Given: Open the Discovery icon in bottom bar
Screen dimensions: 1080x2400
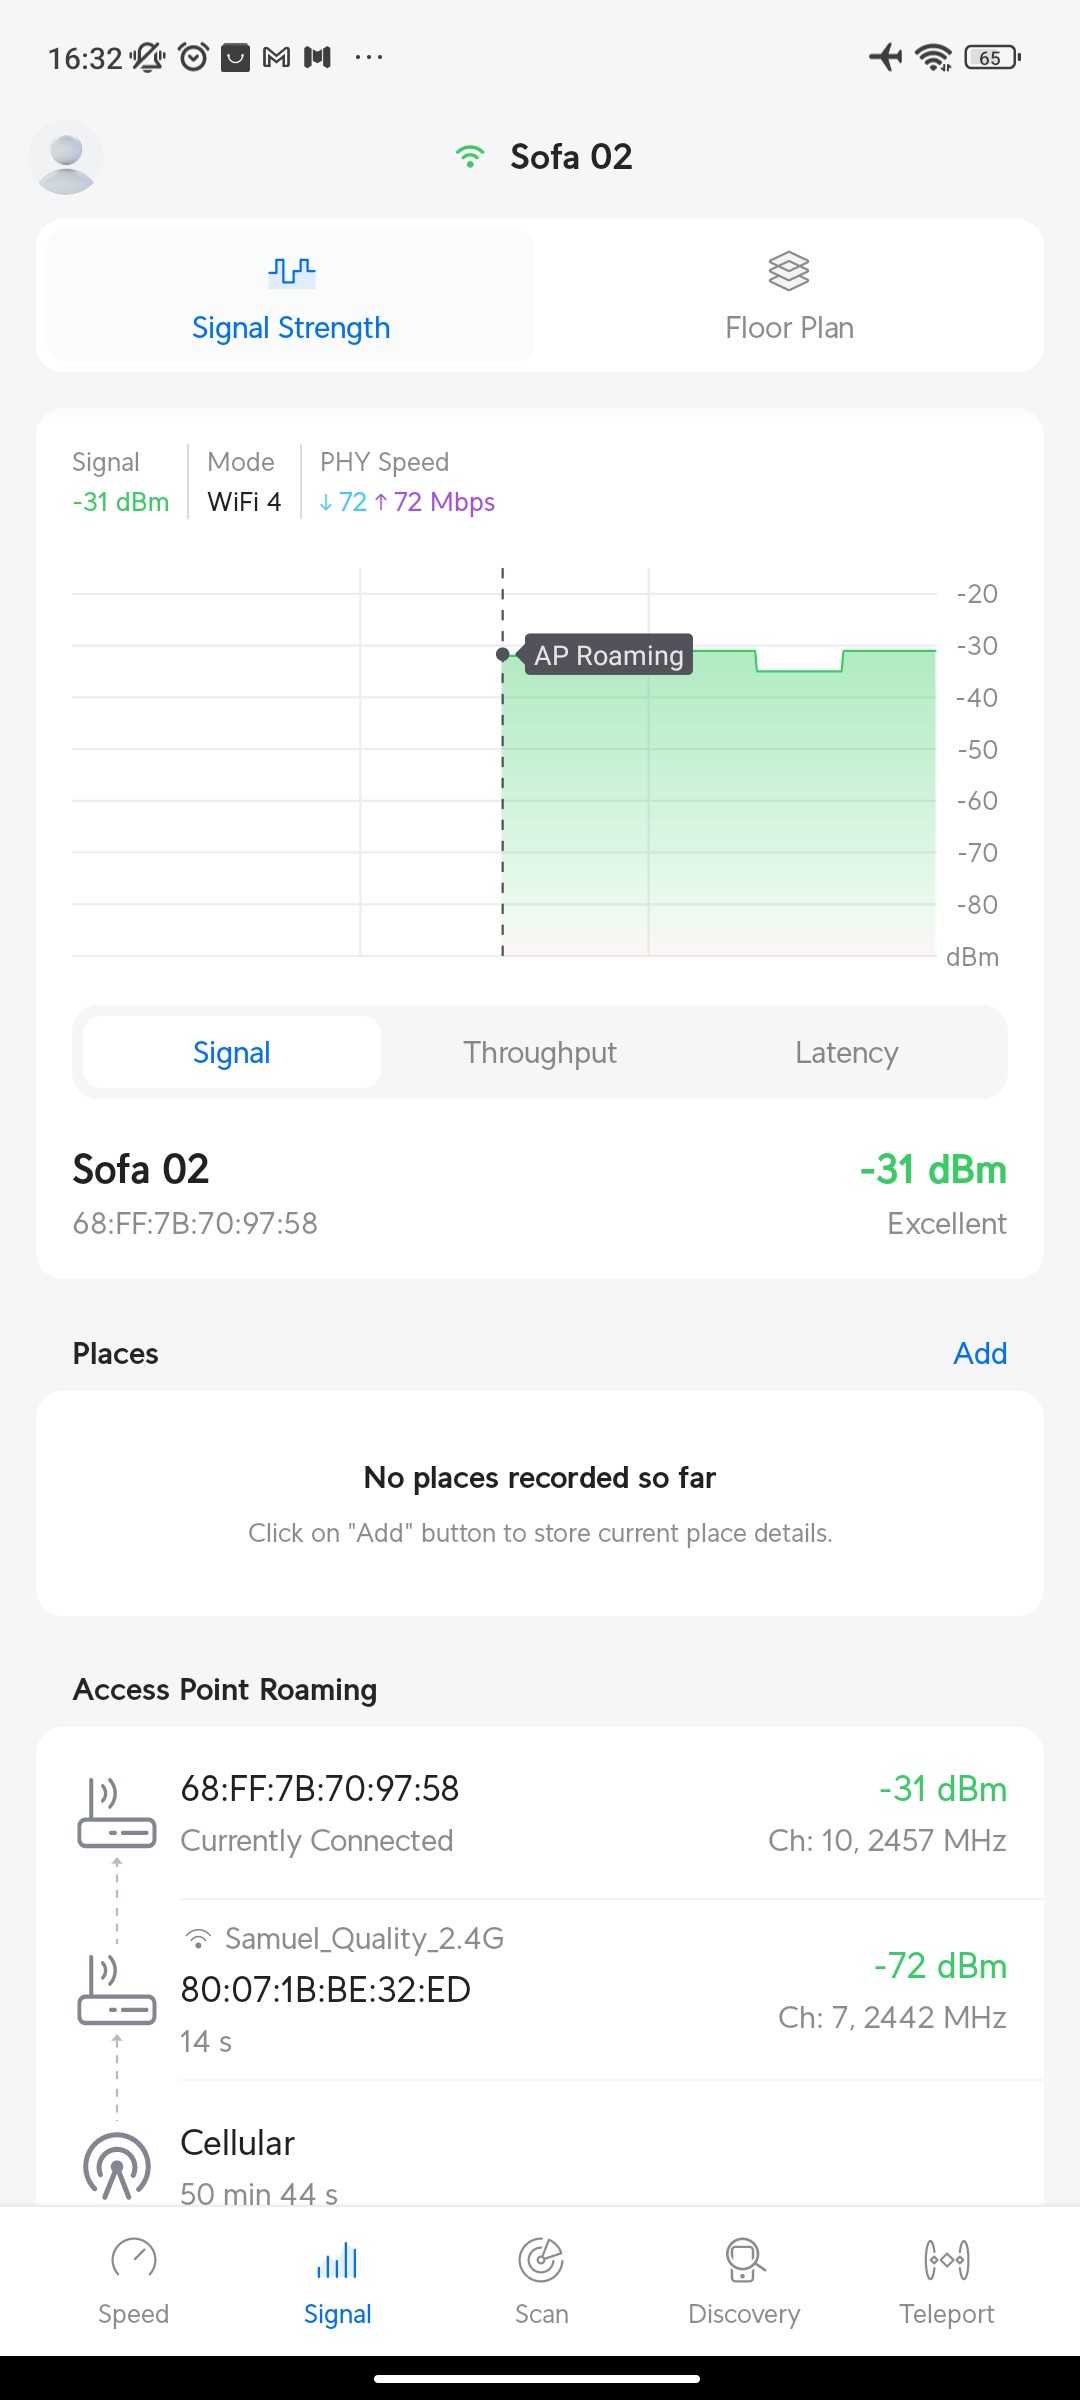Looking at the screenshot, I should coord(744,2259).
